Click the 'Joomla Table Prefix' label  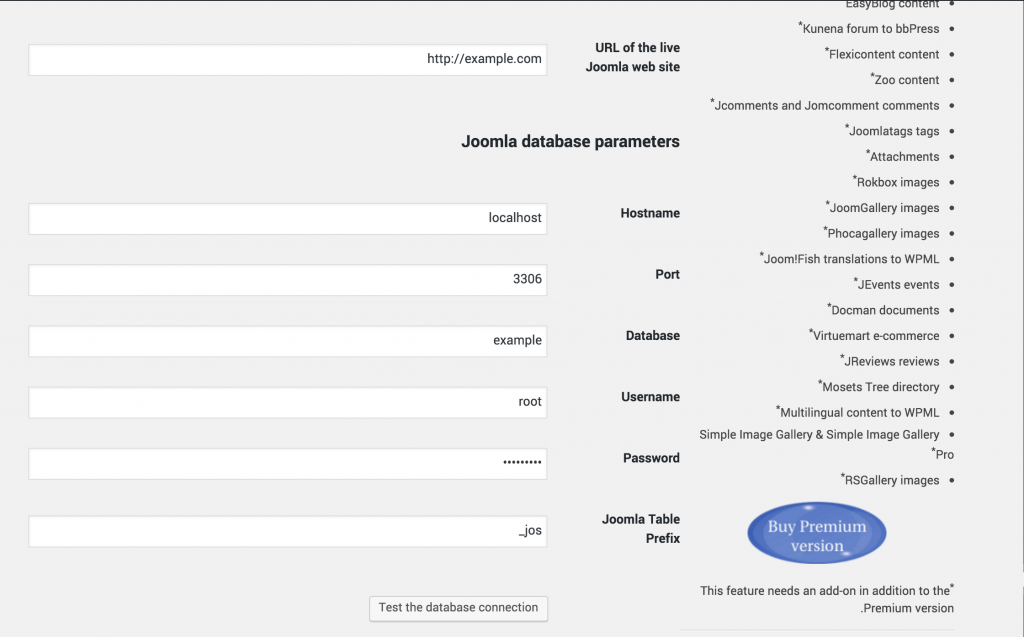641,529
